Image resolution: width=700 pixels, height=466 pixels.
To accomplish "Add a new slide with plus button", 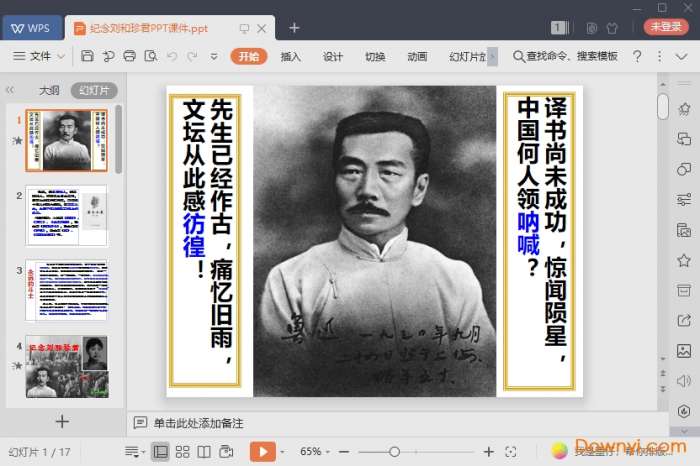I will pyautogui.click(x=62, y=422).
